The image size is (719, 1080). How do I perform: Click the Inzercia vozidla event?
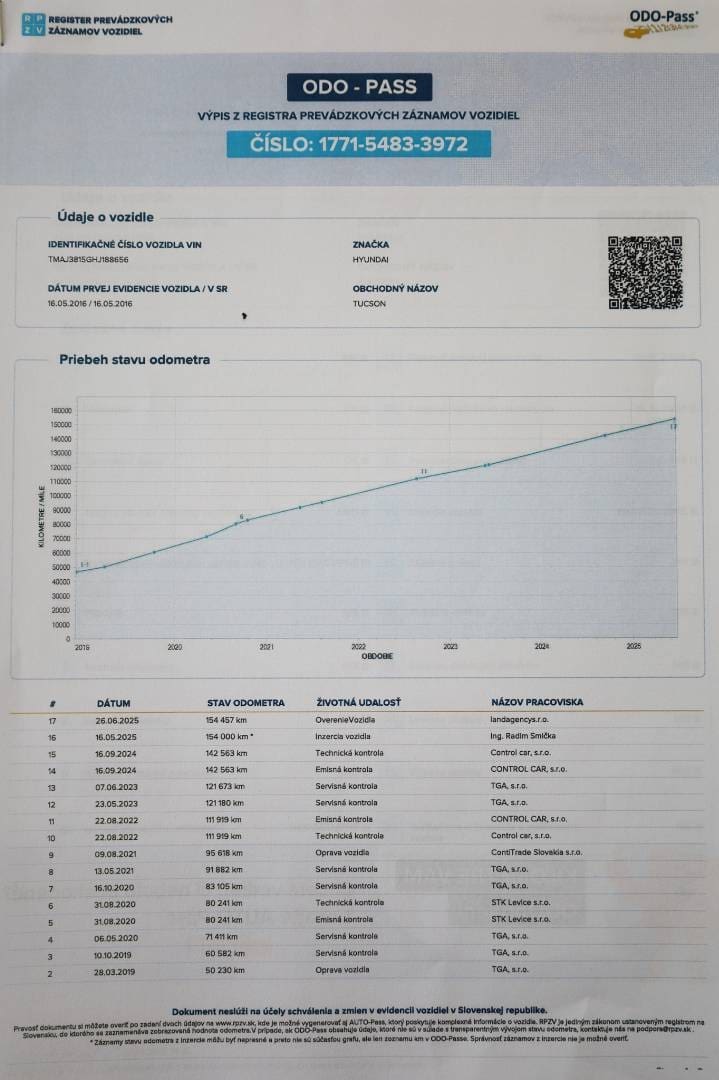pos(343,736)
